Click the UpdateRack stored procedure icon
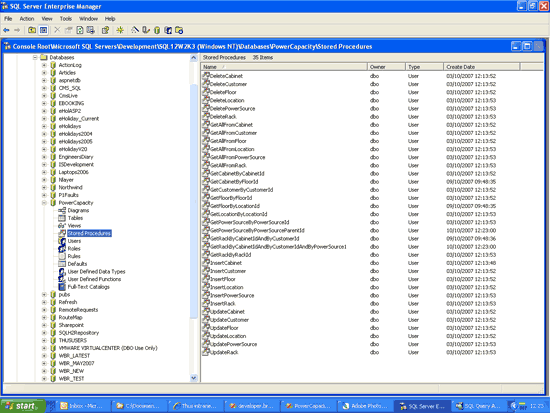The width and height of the screenshot is (550, 413). [206, 352]
